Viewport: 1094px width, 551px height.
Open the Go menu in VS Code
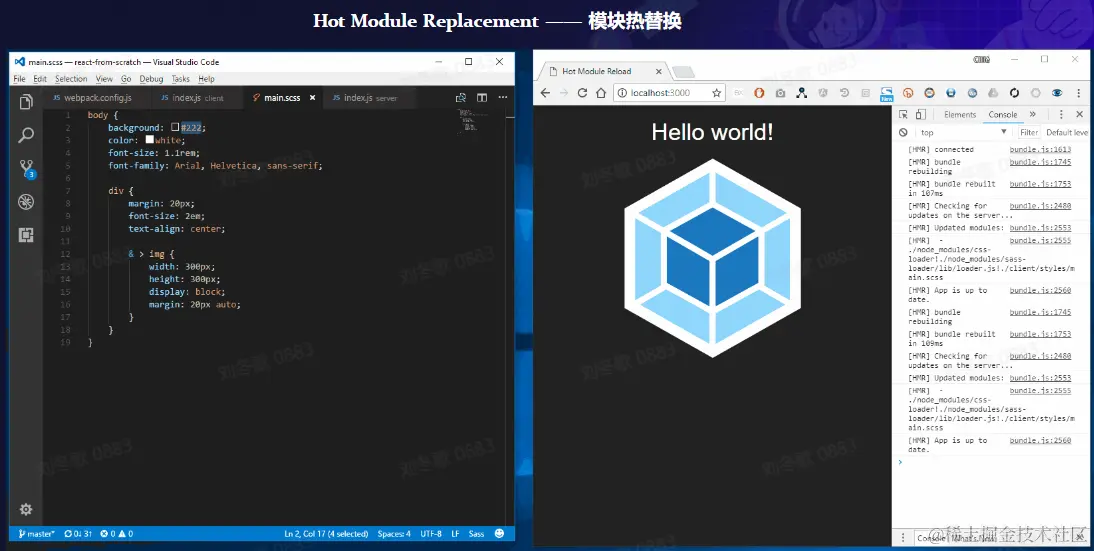[126, 79]
